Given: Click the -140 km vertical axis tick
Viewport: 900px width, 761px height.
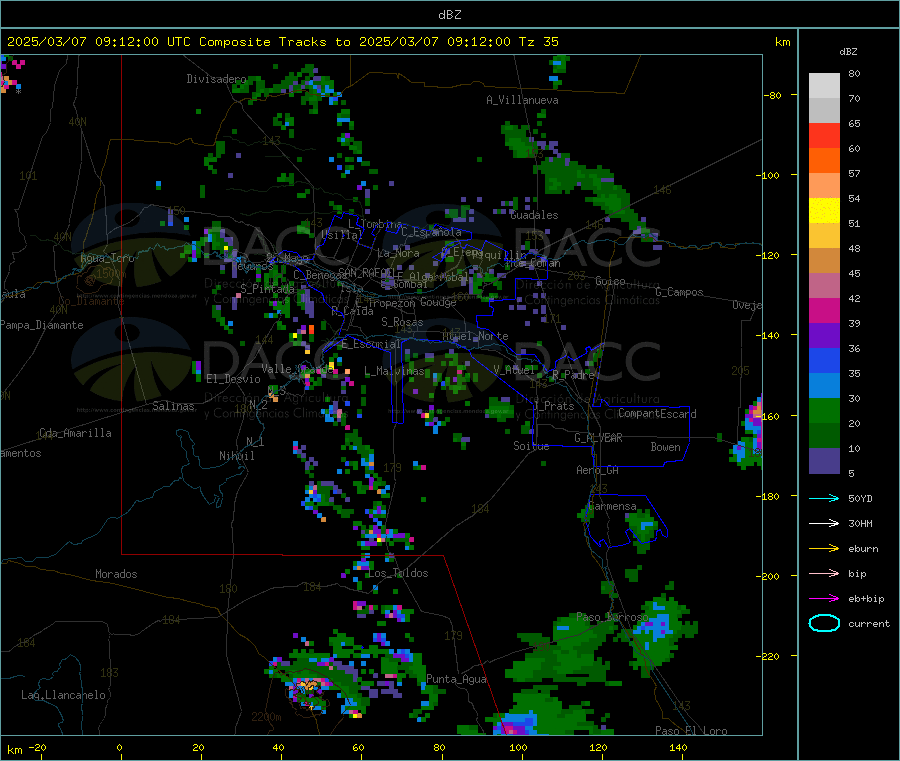Looking at the screenshot, I should coord(767,335).
